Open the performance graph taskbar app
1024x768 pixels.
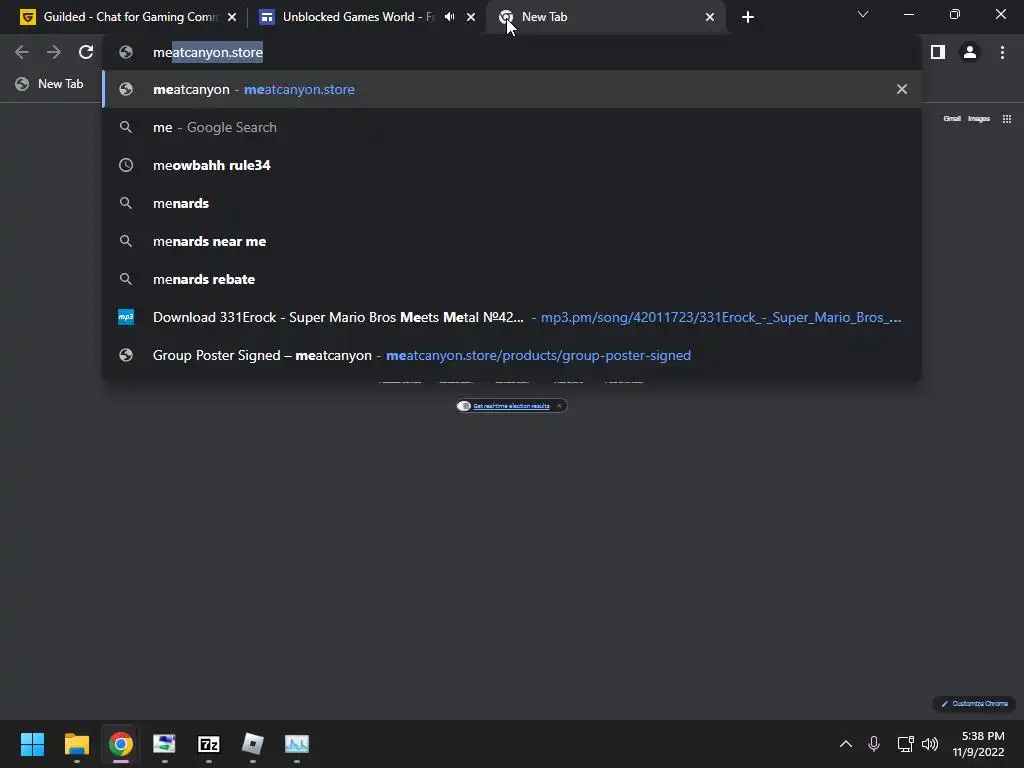296,744
